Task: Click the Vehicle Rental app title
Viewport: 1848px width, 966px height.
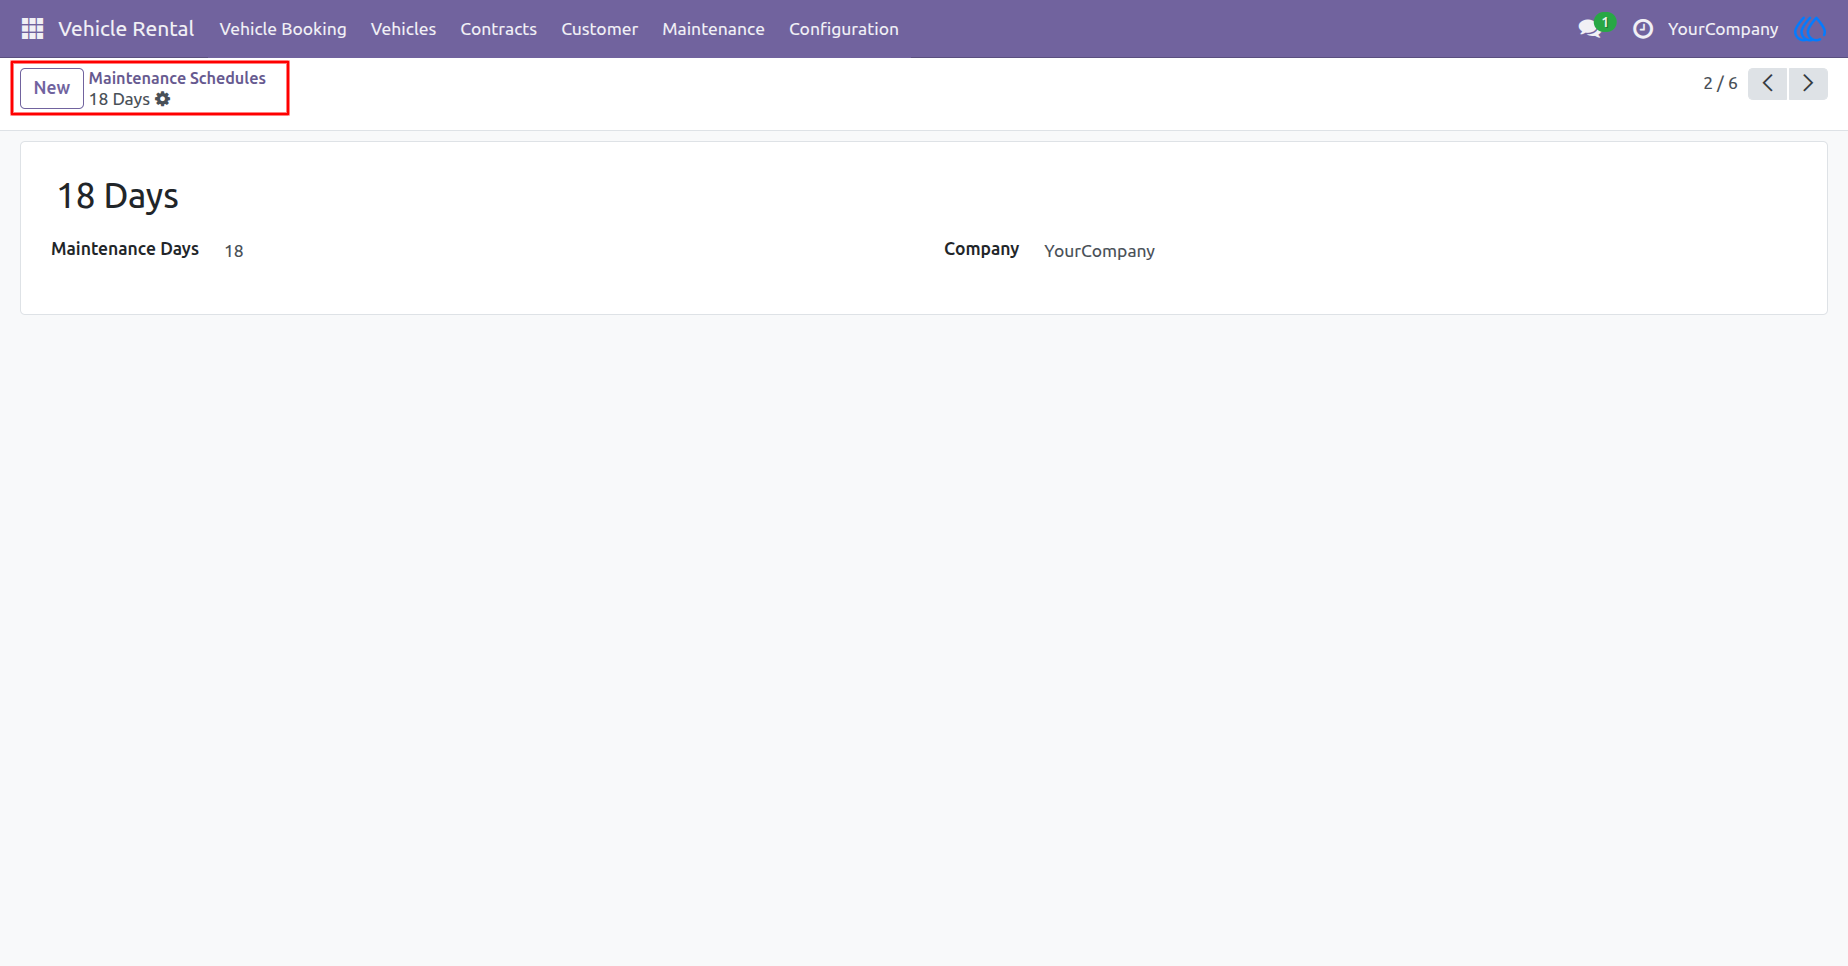Action: point(126,29)
